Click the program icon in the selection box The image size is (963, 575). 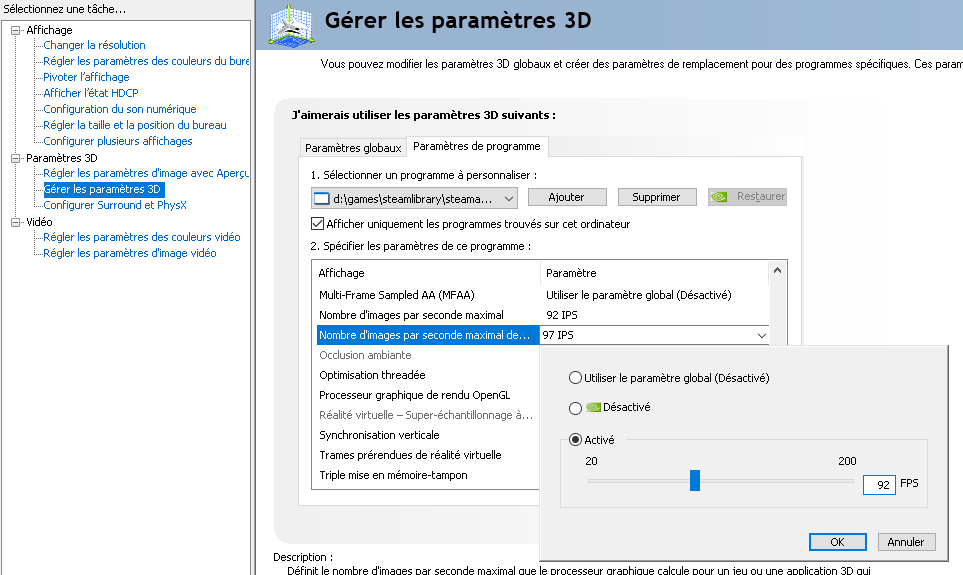322,198
